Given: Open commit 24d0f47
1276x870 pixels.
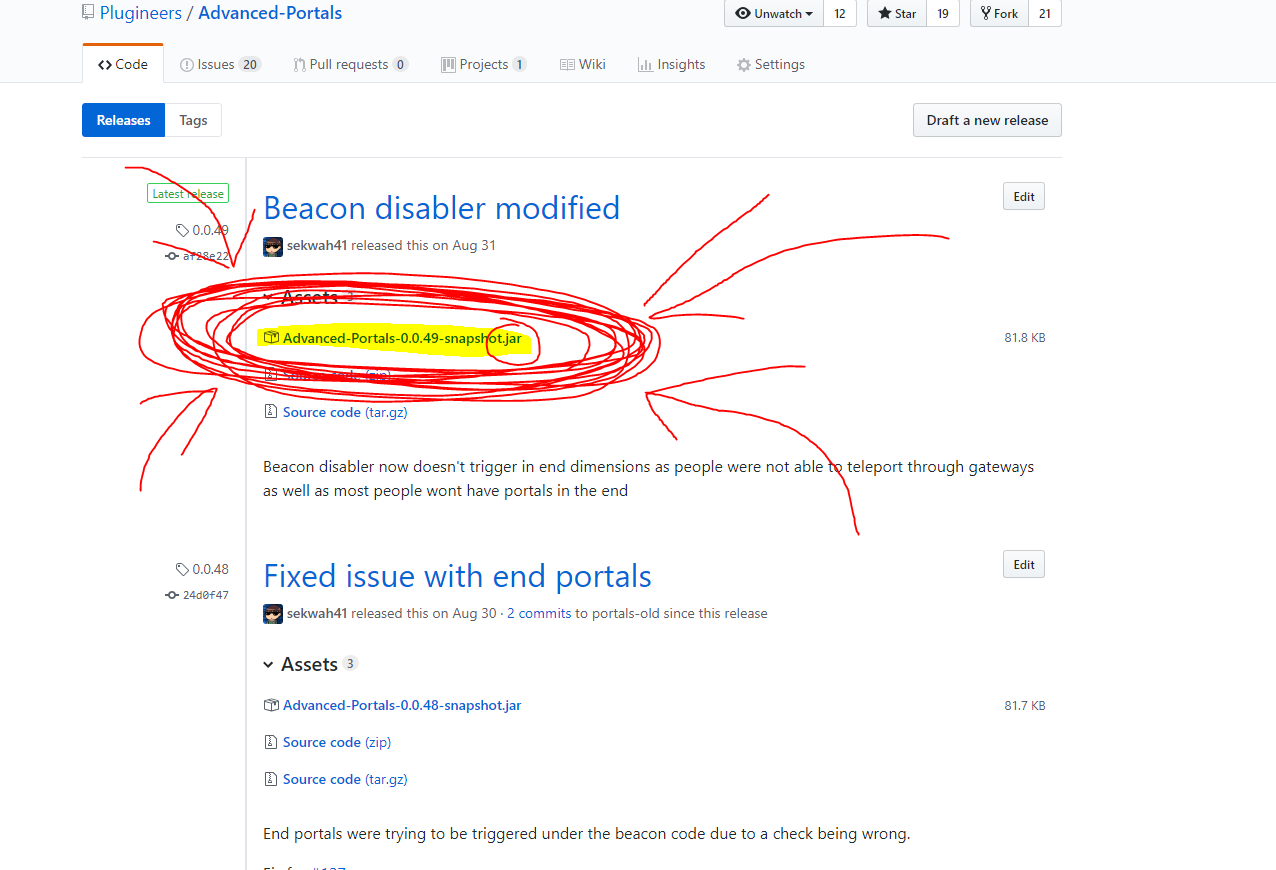Looking at the screenshot, I should [x=205, y=595].
